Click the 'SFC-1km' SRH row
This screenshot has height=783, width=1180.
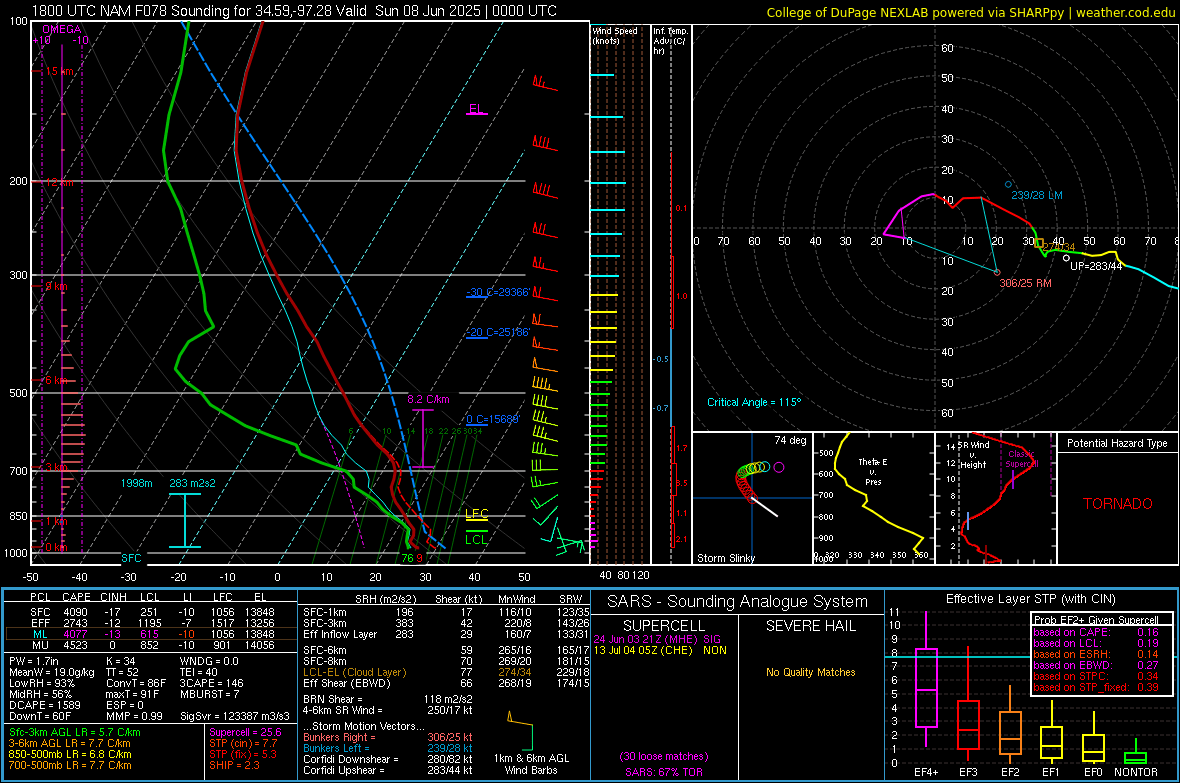click(x=446, y=612)
